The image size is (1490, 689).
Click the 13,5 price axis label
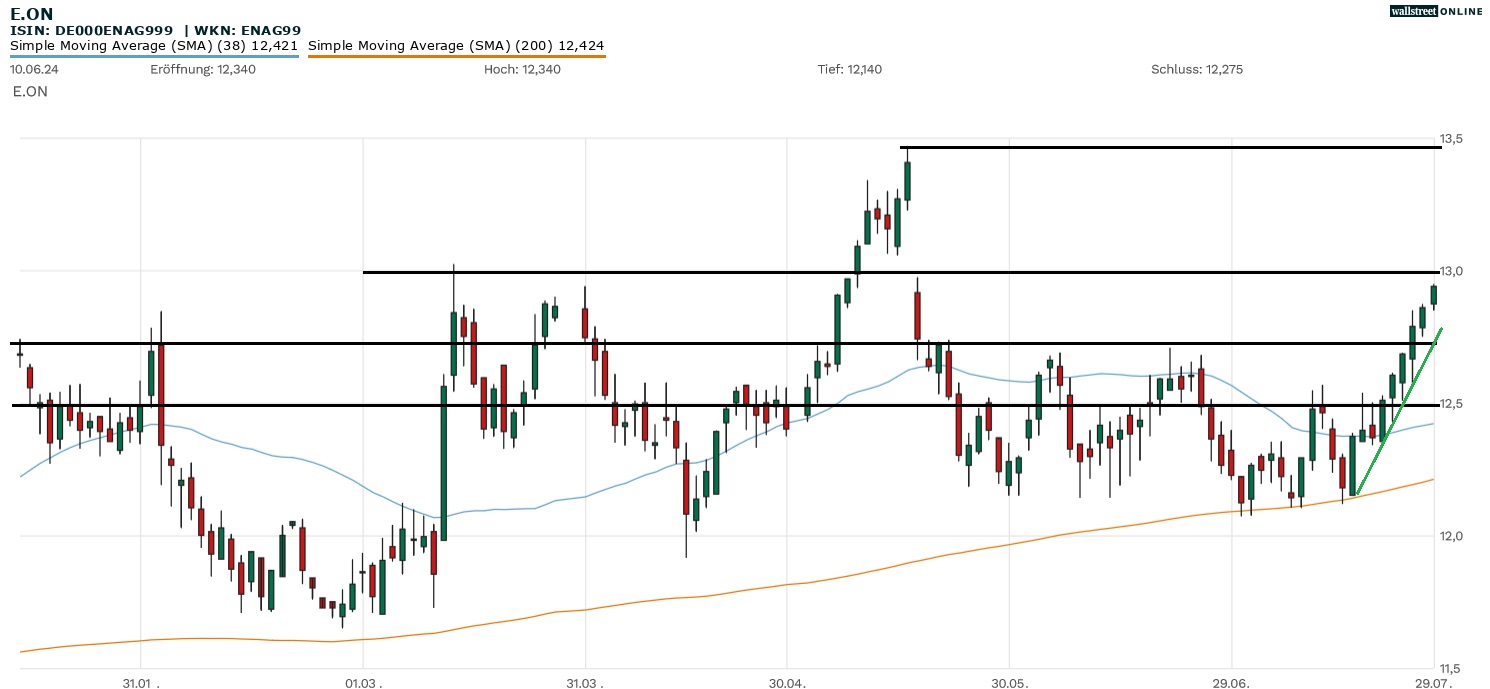(x=1451, y=139)
